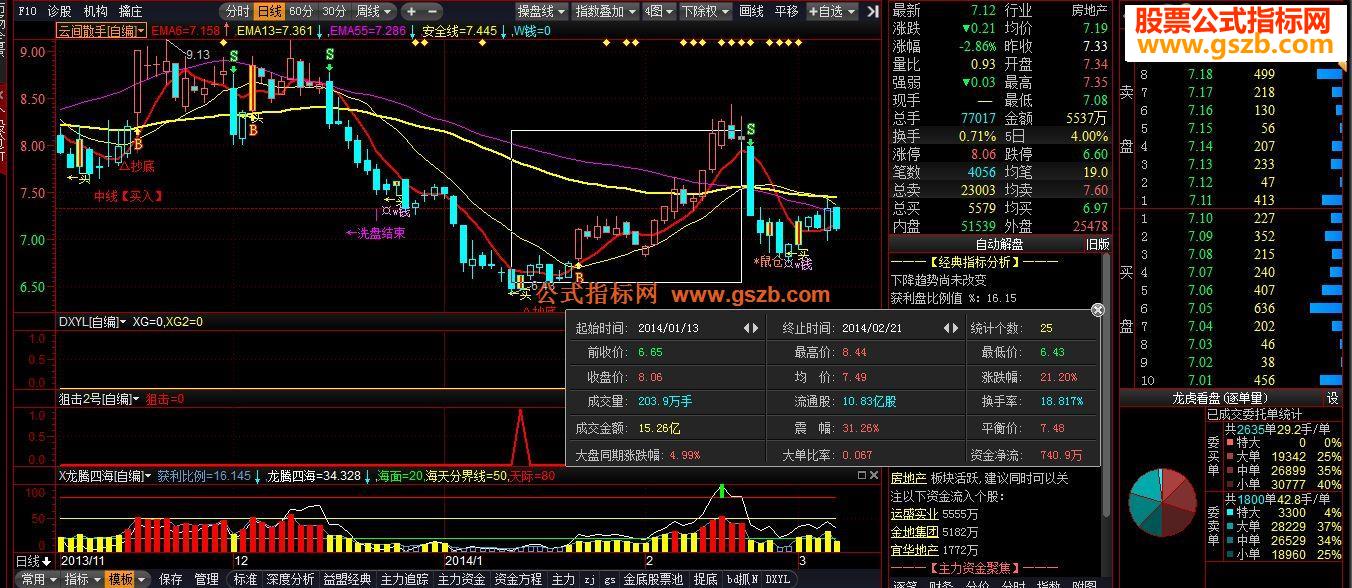The width and height of the screenshot is (1352, 588).
Task: Zoom in chart with the + icon
Action: (412, 13)
